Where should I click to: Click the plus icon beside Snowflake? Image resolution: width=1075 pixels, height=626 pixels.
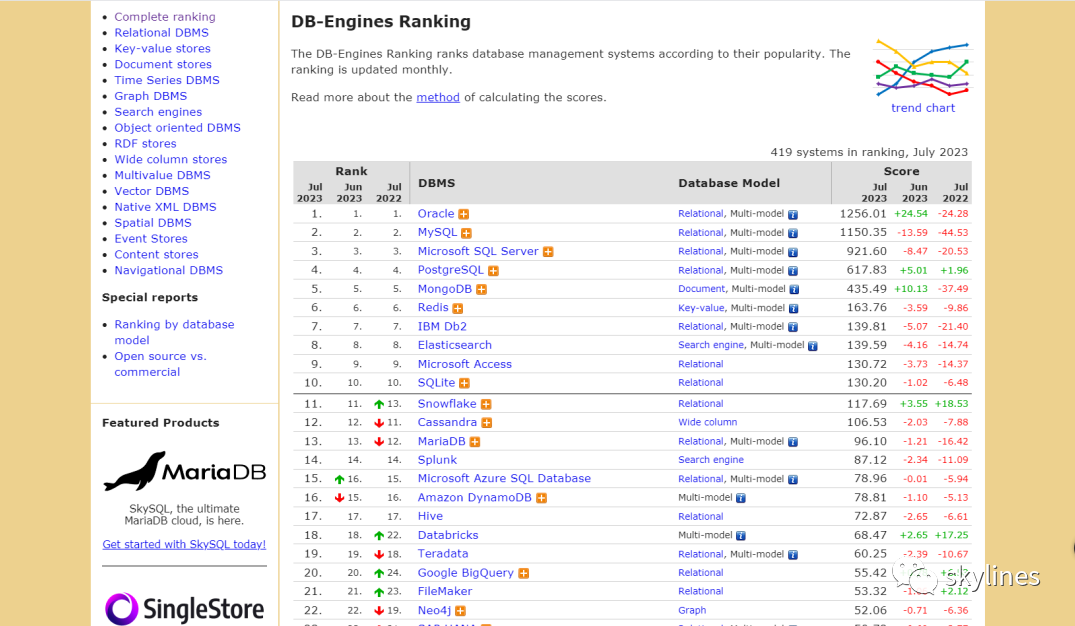pyautogui.click(x=485, y=405)
